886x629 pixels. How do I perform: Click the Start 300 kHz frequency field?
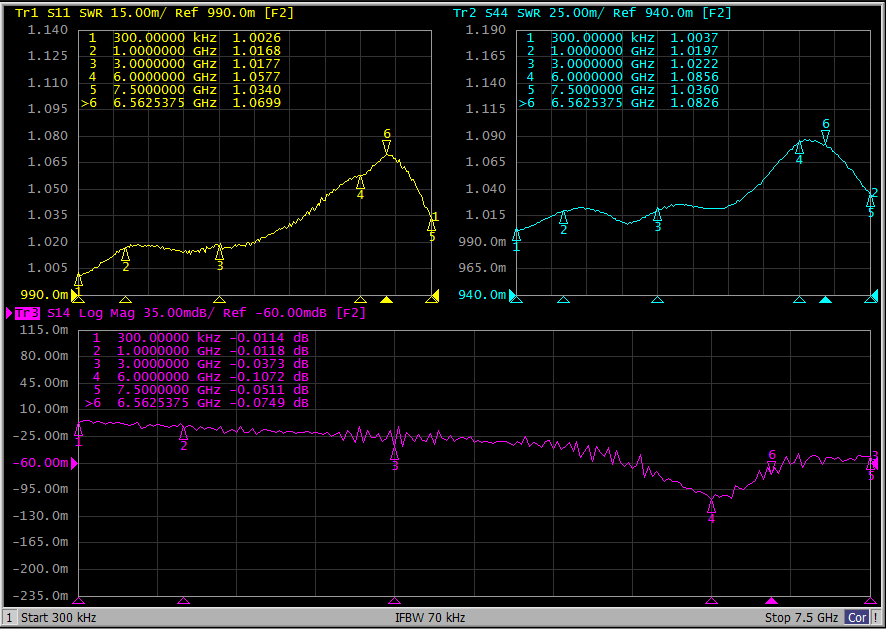pos(59,618)
